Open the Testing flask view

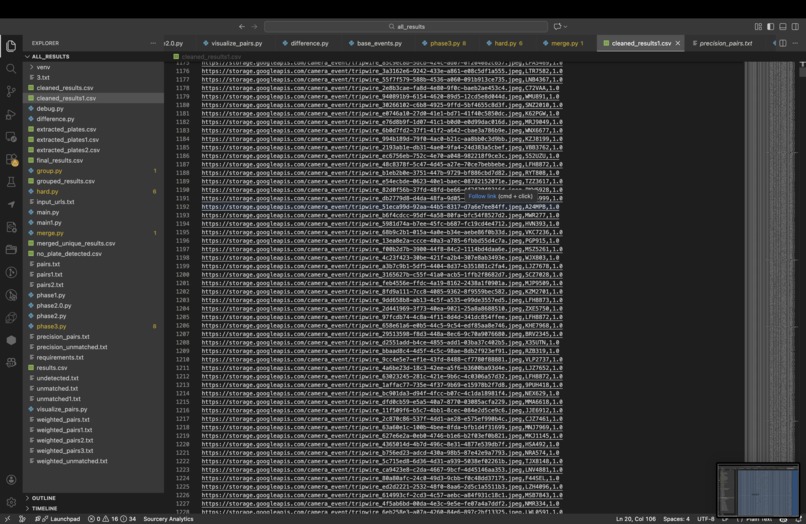(x=11, y=182)
